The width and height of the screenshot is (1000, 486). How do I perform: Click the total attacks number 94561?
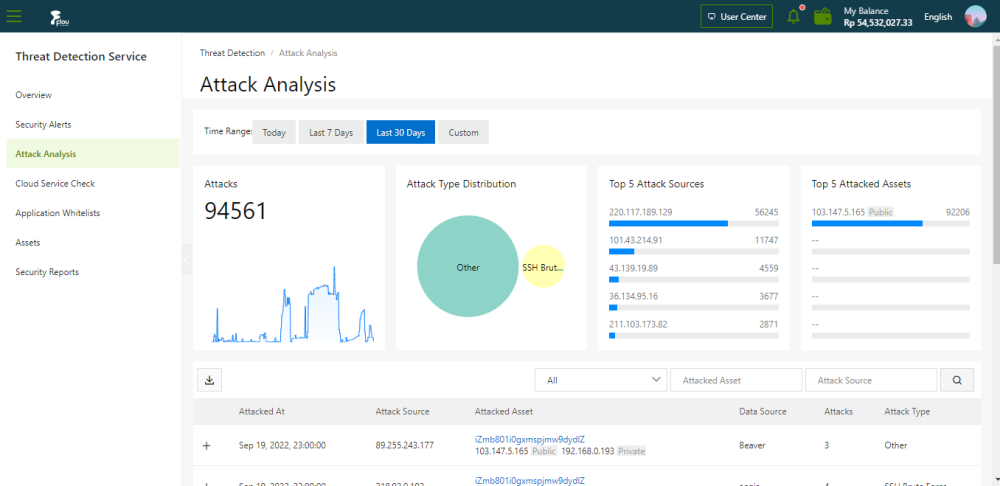[235, 211]
